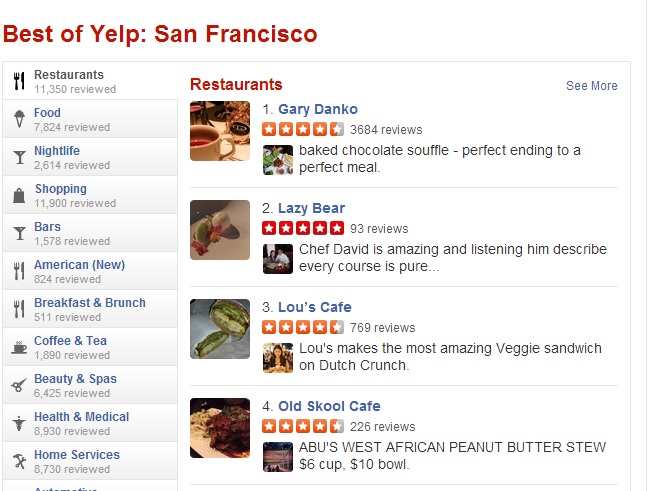The width and height of the screenshot is (652, 491).
Task: Click the Home Services tools icon
Action: [19, 462]
